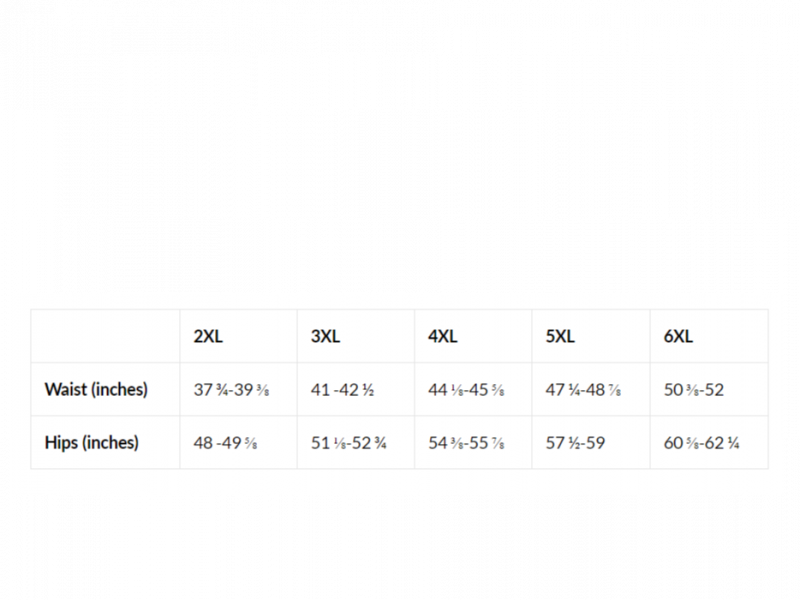800x600 pixels.
Task: Click the black area above the size chart
Action: [400, 150]
